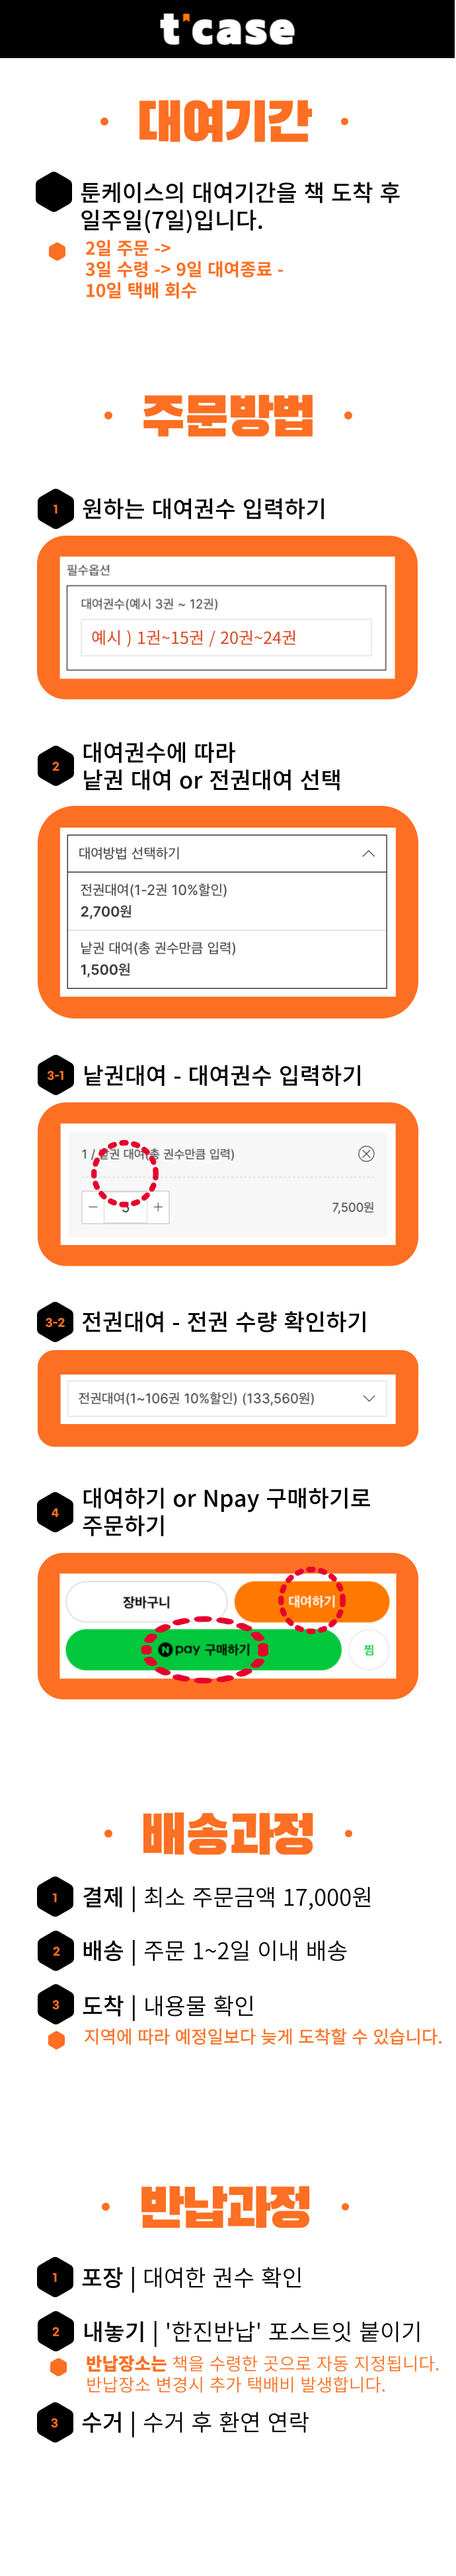Screen dimensions: 456x2576
Task: Click the t'case logo in header
Action: [x=227, y=29]
